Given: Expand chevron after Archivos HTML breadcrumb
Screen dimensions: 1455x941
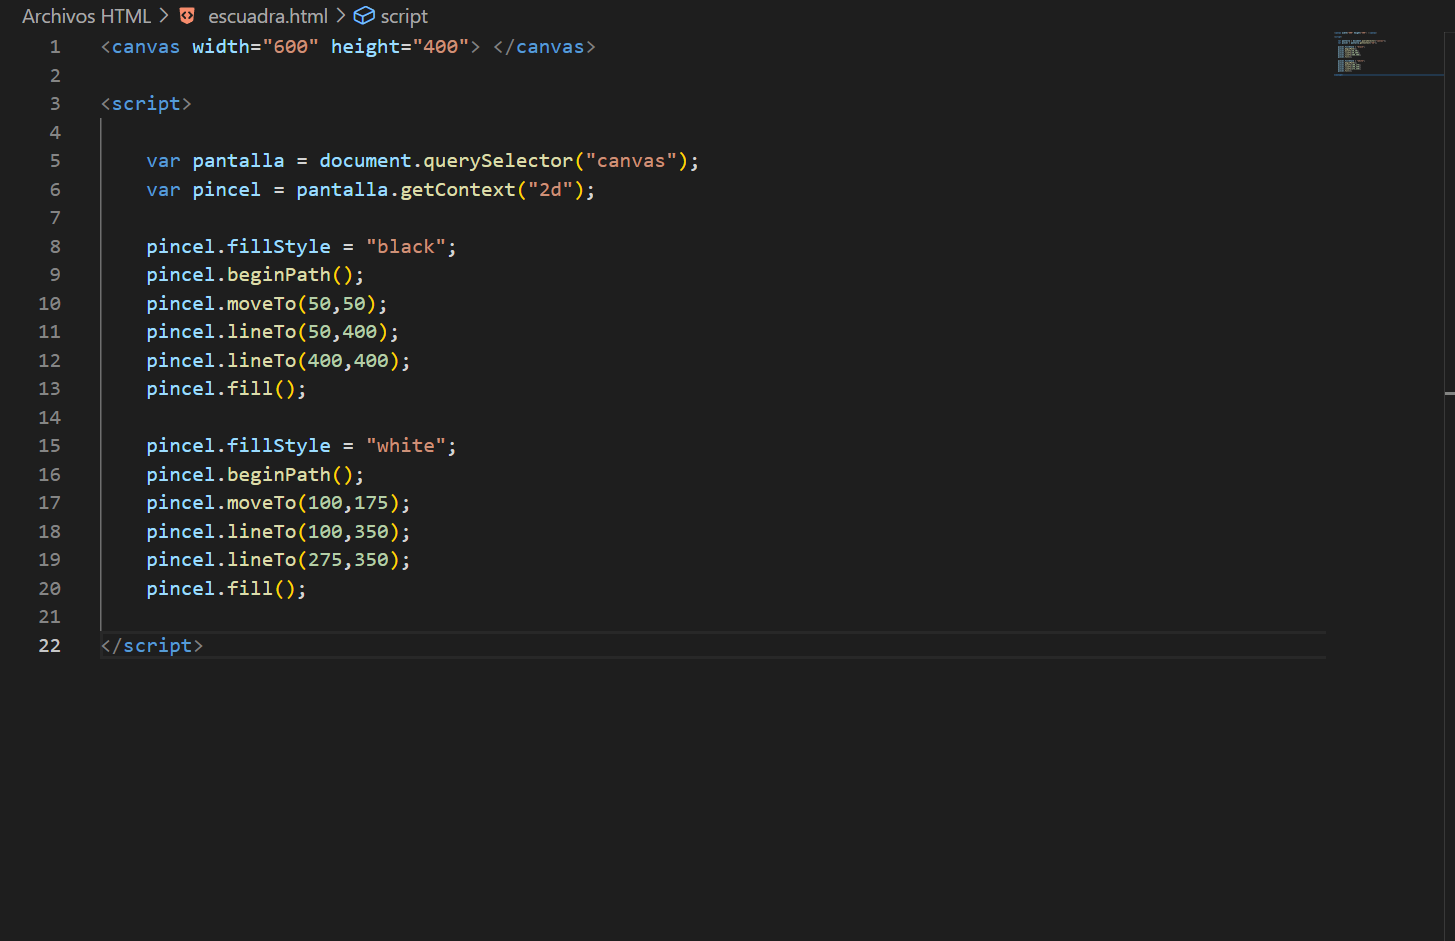Looking at the screenshot, I should click(164, 16).
